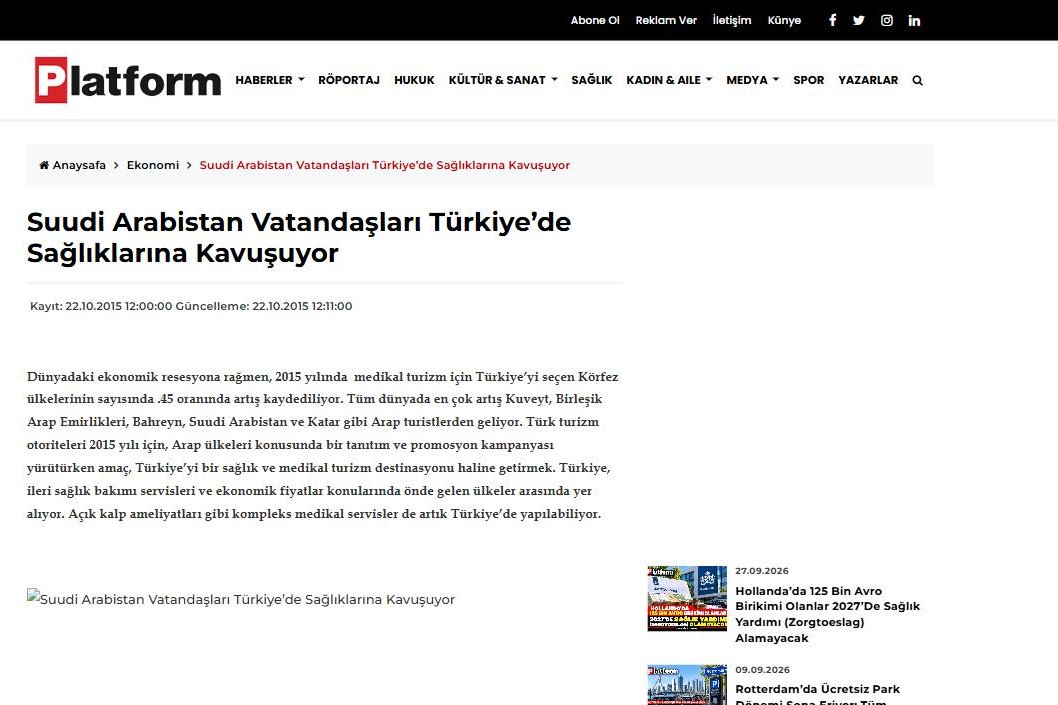This screenshot has height=705, width=1058.
Task: Open the RÖPORTAJ menu item
Action: pos(349,80)
